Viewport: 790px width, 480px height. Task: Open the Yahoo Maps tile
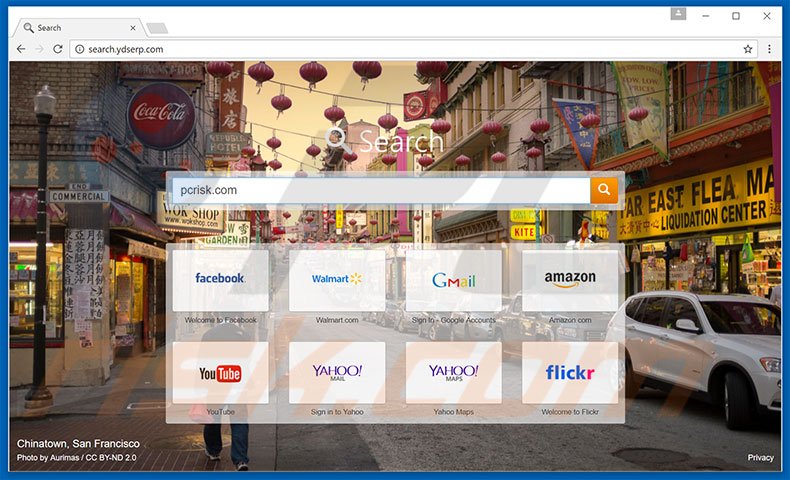tap(453, 373)
